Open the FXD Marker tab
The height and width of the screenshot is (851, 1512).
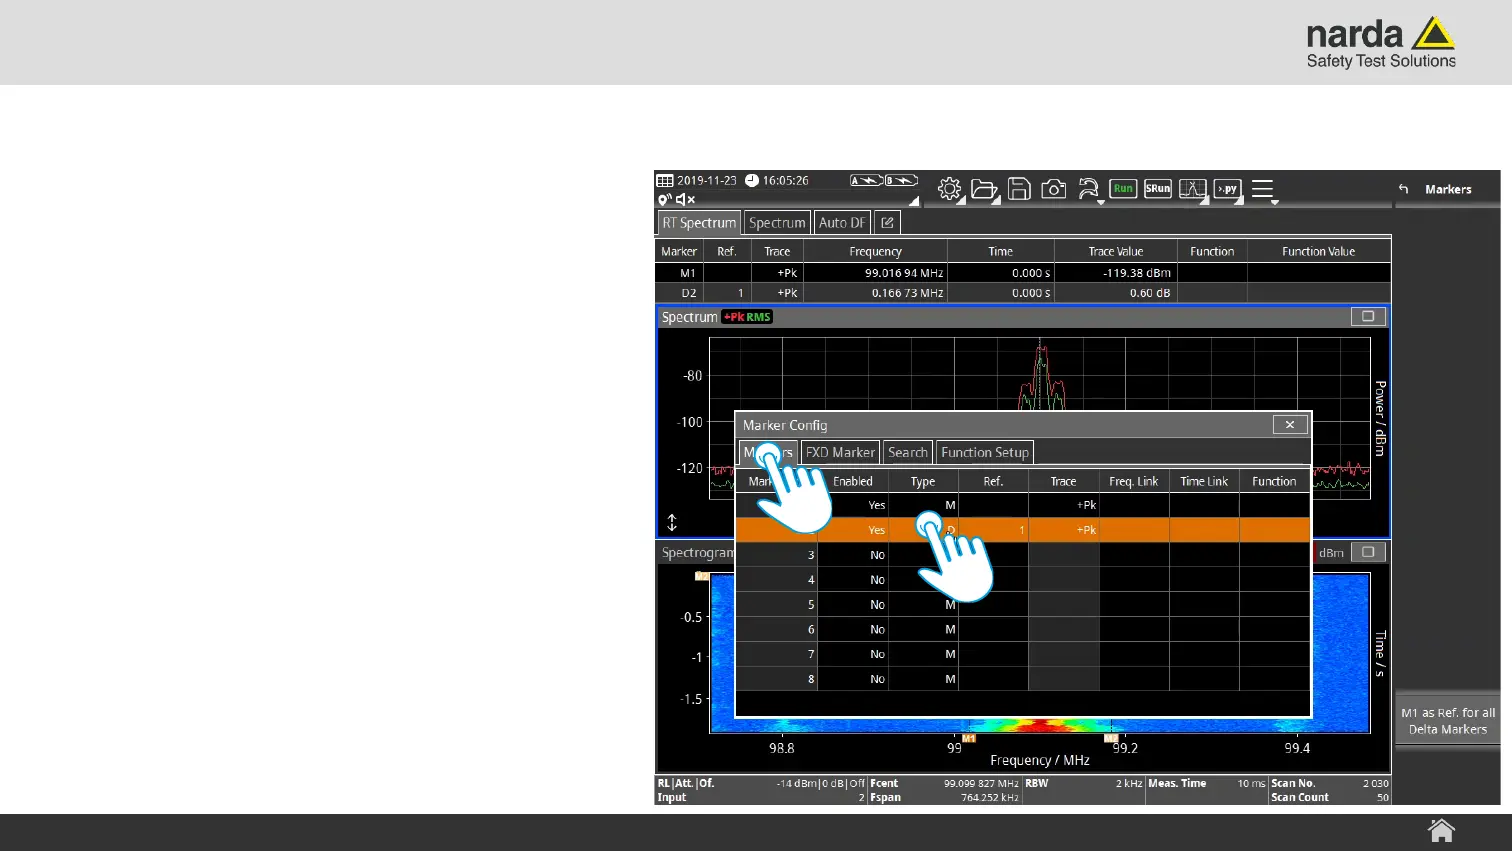coord(840,452)
